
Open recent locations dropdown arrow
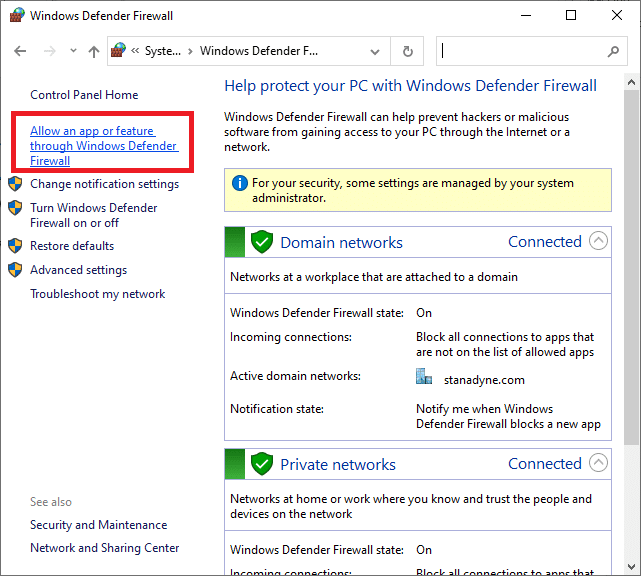[73, 51]
